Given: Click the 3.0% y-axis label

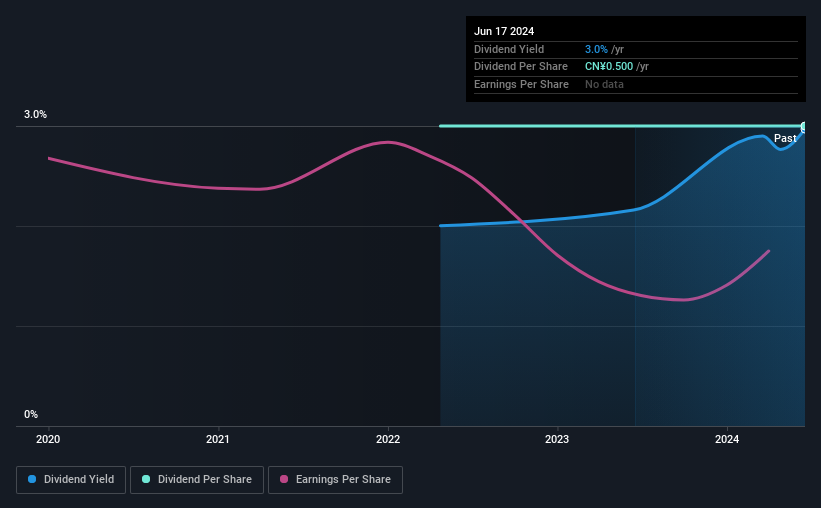Looking at the screenshot, I should click(x=36, y=115).
